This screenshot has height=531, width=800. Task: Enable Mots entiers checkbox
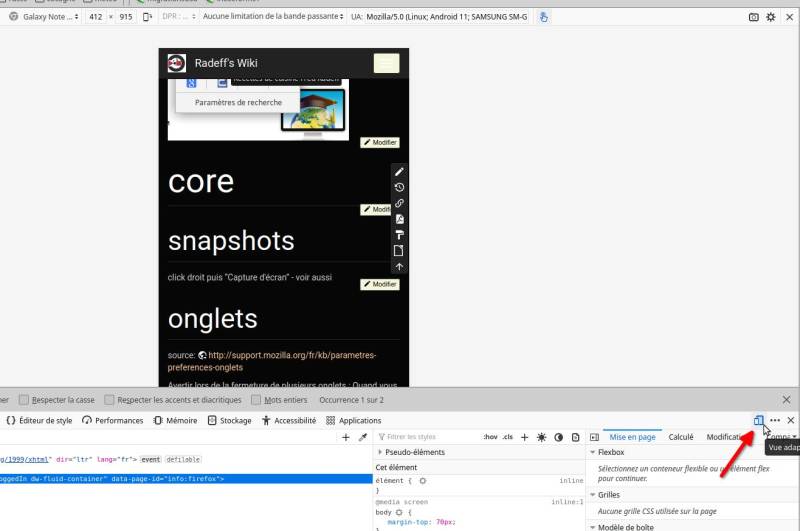click(256, 400)
